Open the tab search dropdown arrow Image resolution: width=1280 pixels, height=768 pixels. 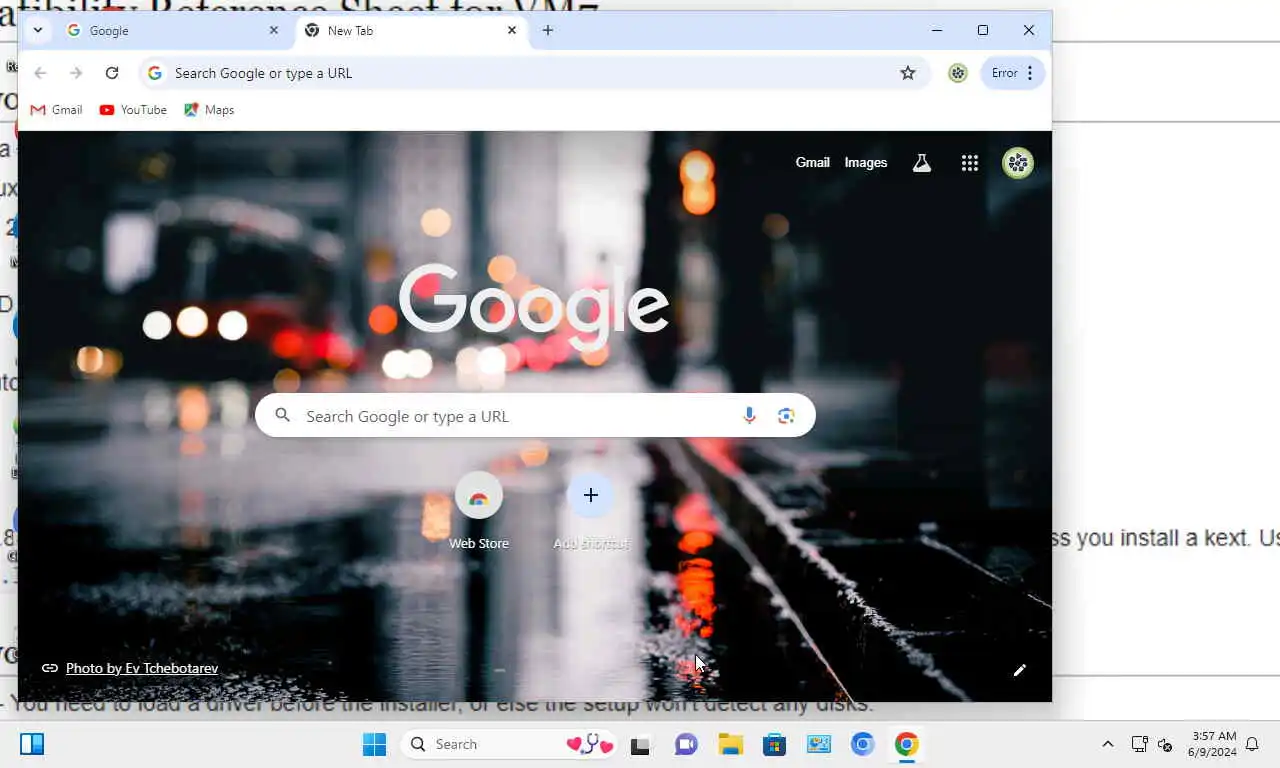[x=37, y=31]
